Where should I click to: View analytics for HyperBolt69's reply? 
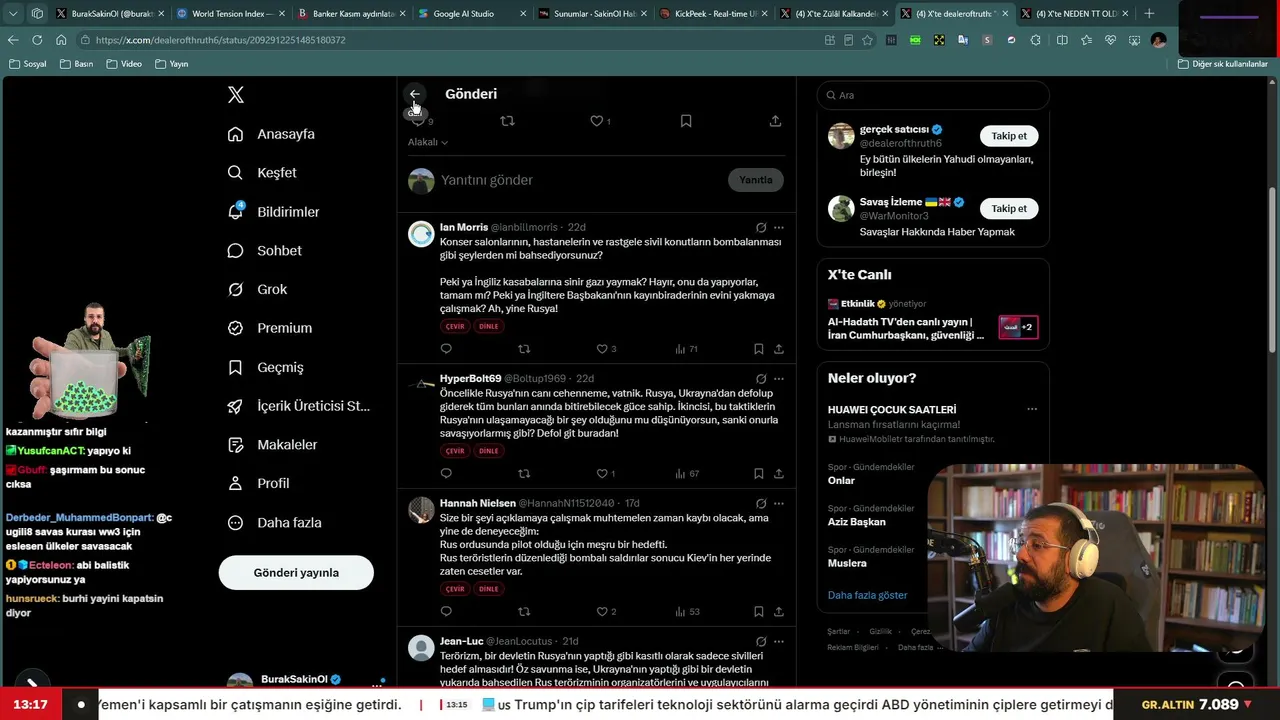coord(686,474)
